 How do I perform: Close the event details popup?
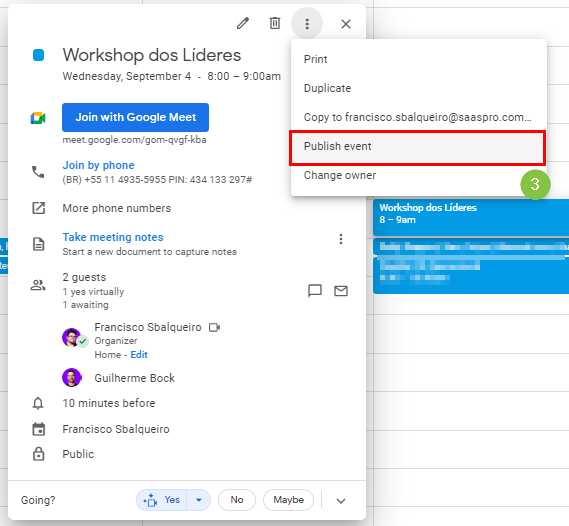[x=346, y=24]
